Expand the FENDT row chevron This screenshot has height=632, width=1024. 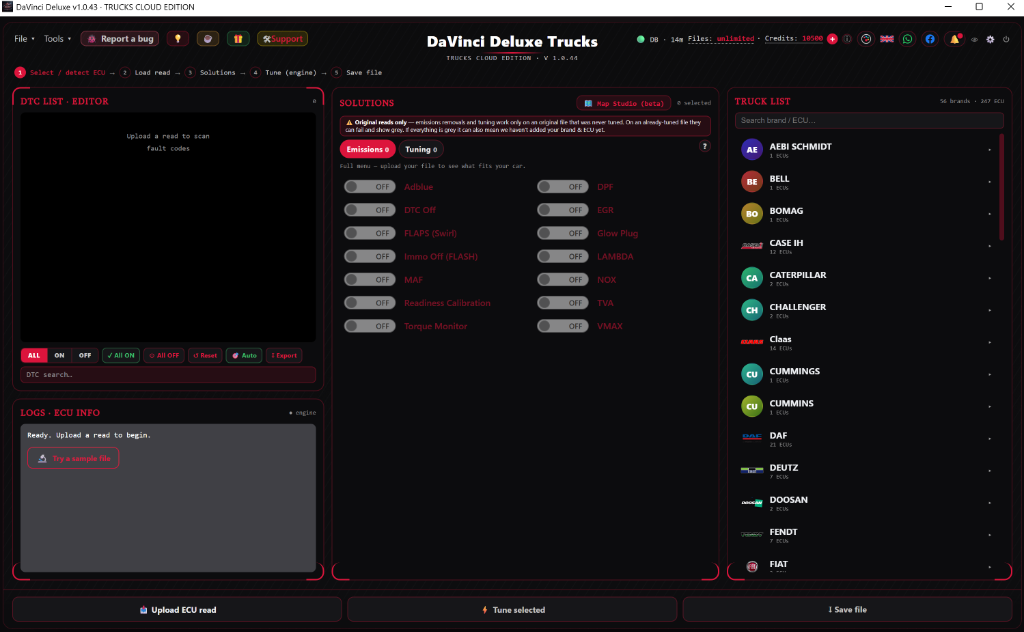click(x=989, y=535)
